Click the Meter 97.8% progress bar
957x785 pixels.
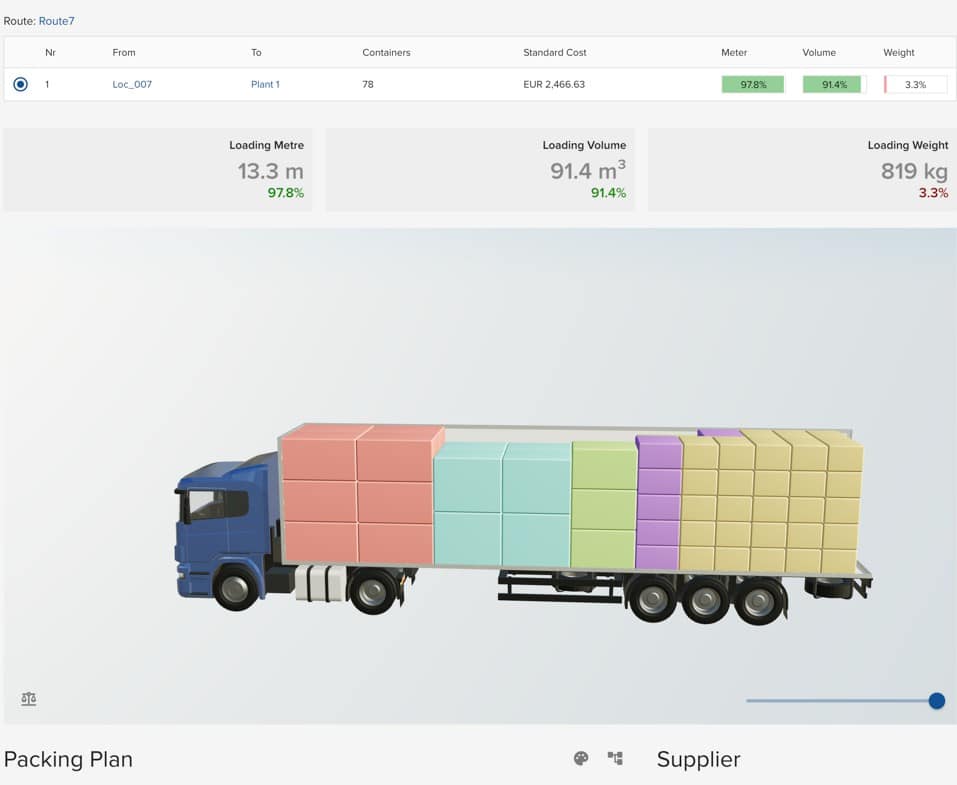[753, 84]
